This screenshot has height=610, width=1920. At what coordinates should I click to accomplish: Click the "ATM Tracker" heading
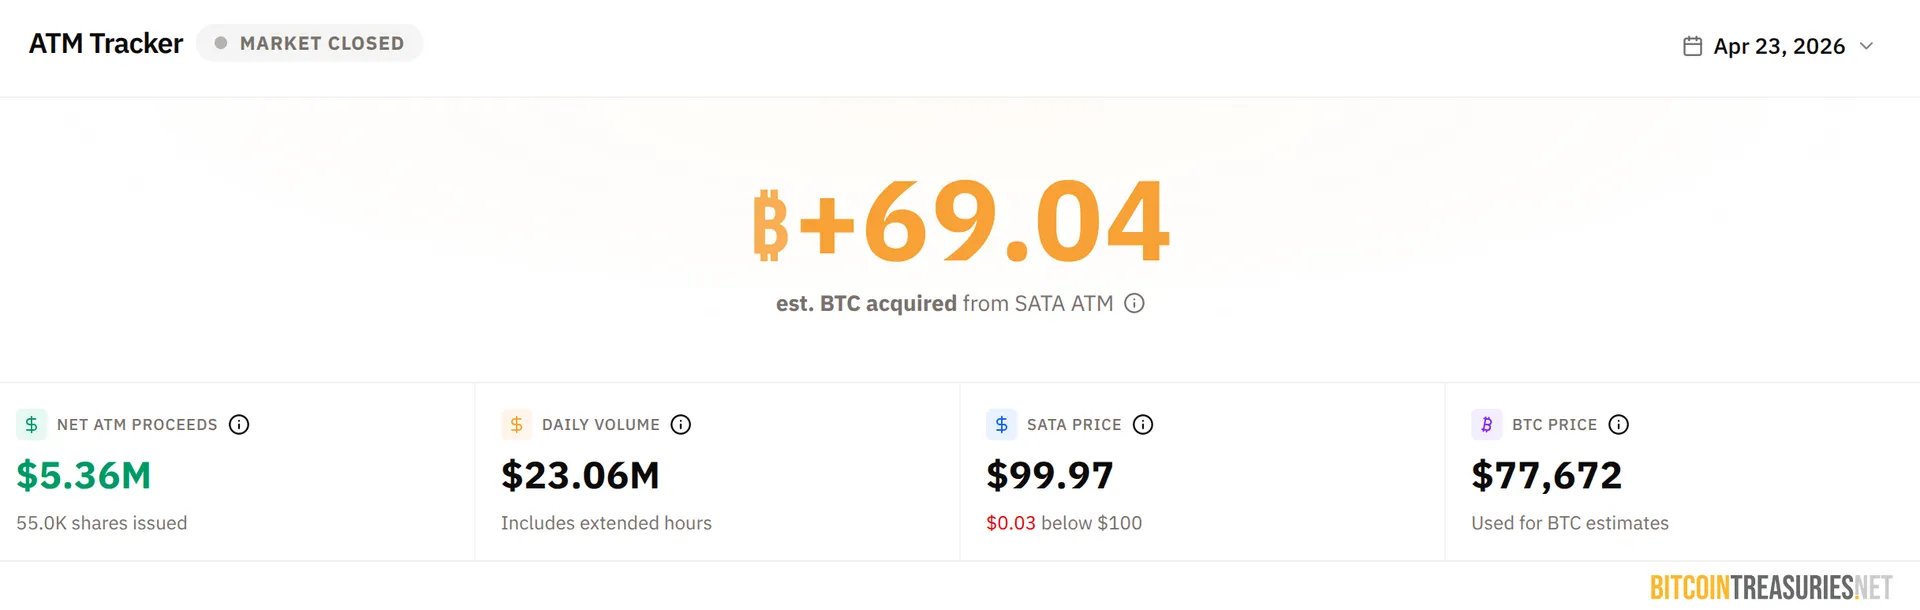coord(105,43)
